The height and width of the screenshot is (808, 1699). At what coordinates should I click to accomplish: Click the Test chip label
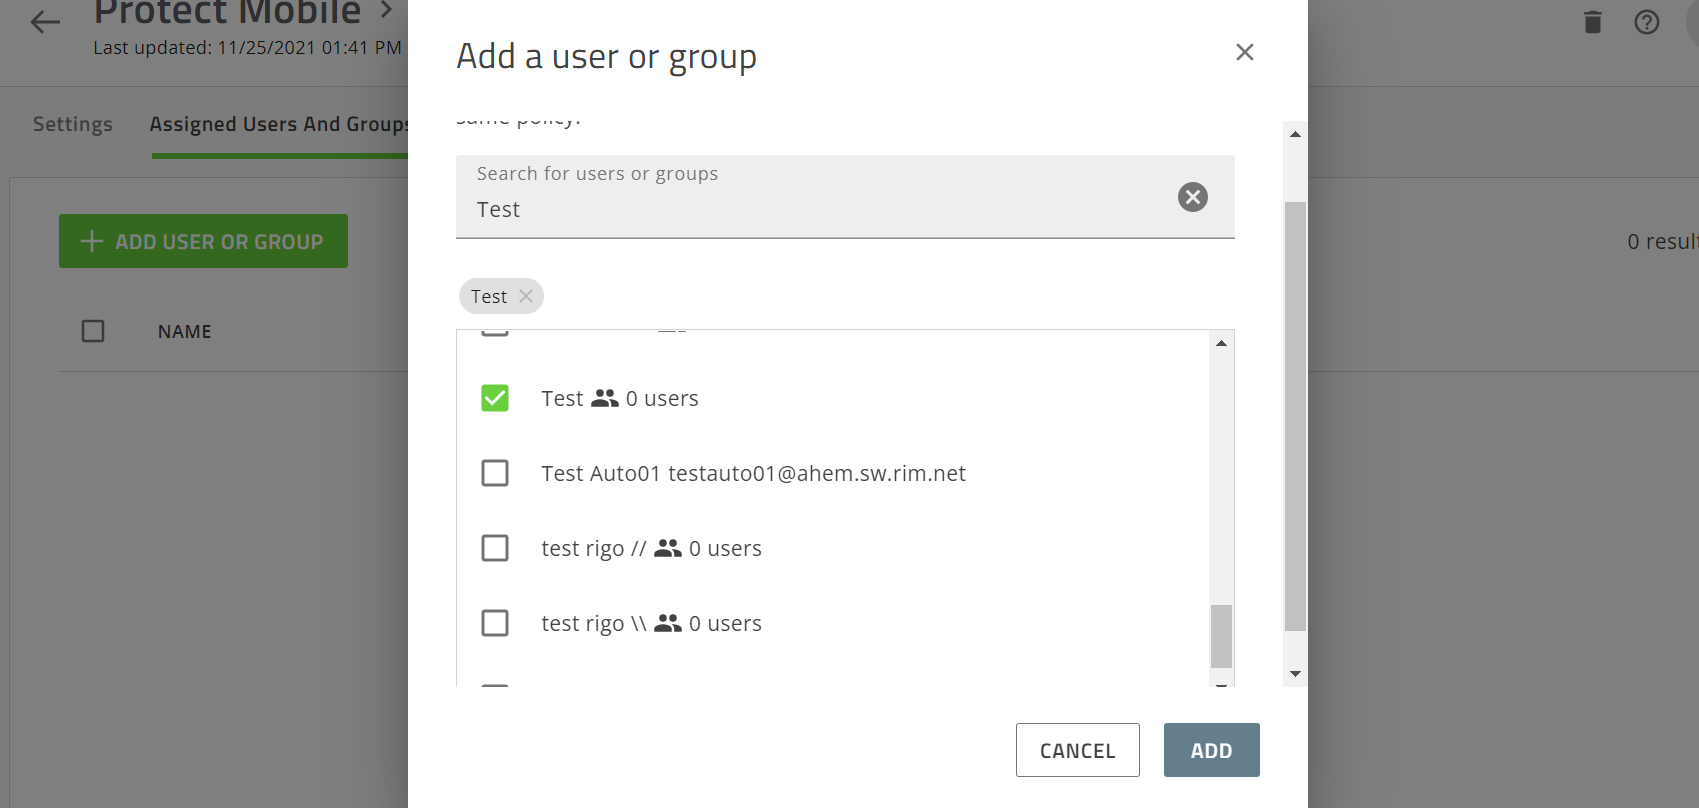click(x=489, y=296)
